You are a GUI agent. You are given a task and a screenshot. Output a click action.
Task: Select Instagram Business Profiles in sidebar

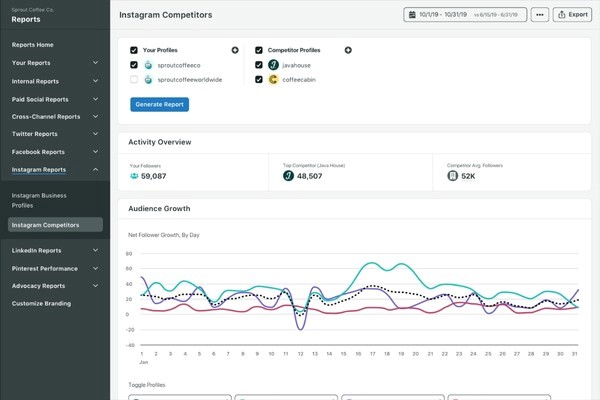pyautogui.click(x=36, y=199)
